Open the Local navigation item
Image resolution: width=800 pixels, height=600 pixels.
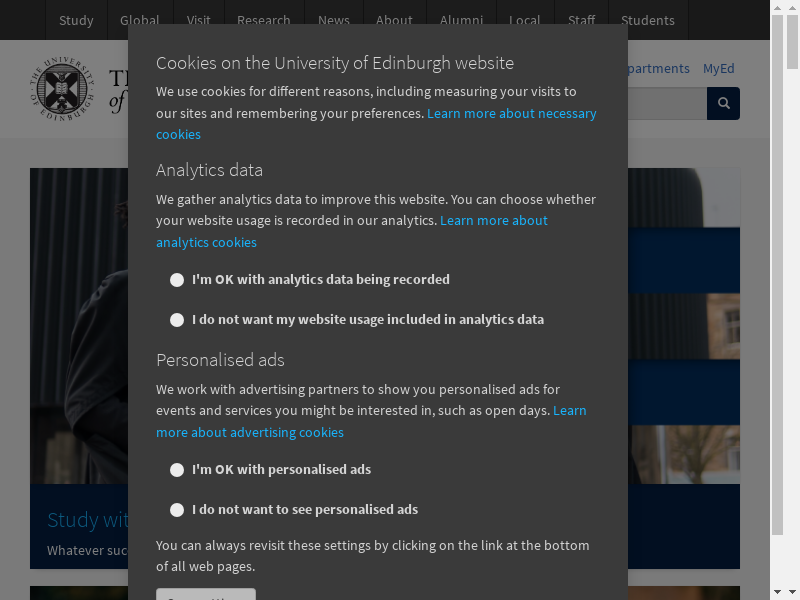pyautogui.click(x=524, y=20)
